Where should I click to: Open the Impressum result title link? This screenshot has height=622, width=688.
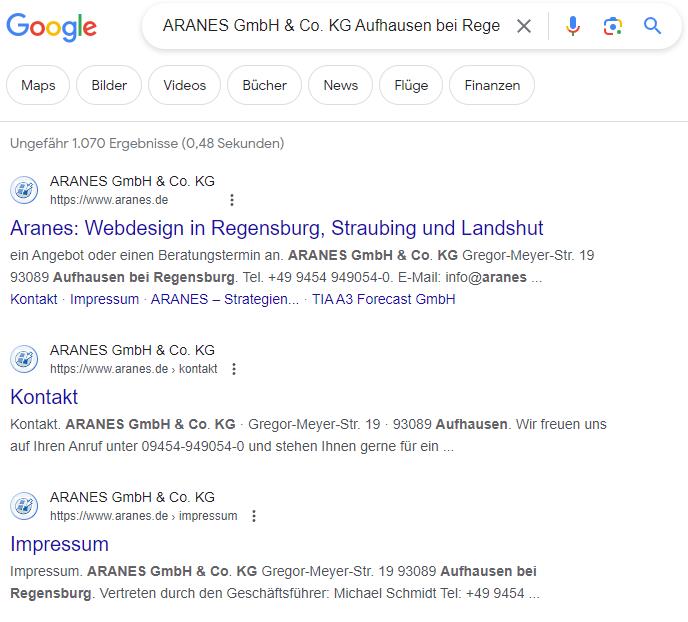click(59, 544)
